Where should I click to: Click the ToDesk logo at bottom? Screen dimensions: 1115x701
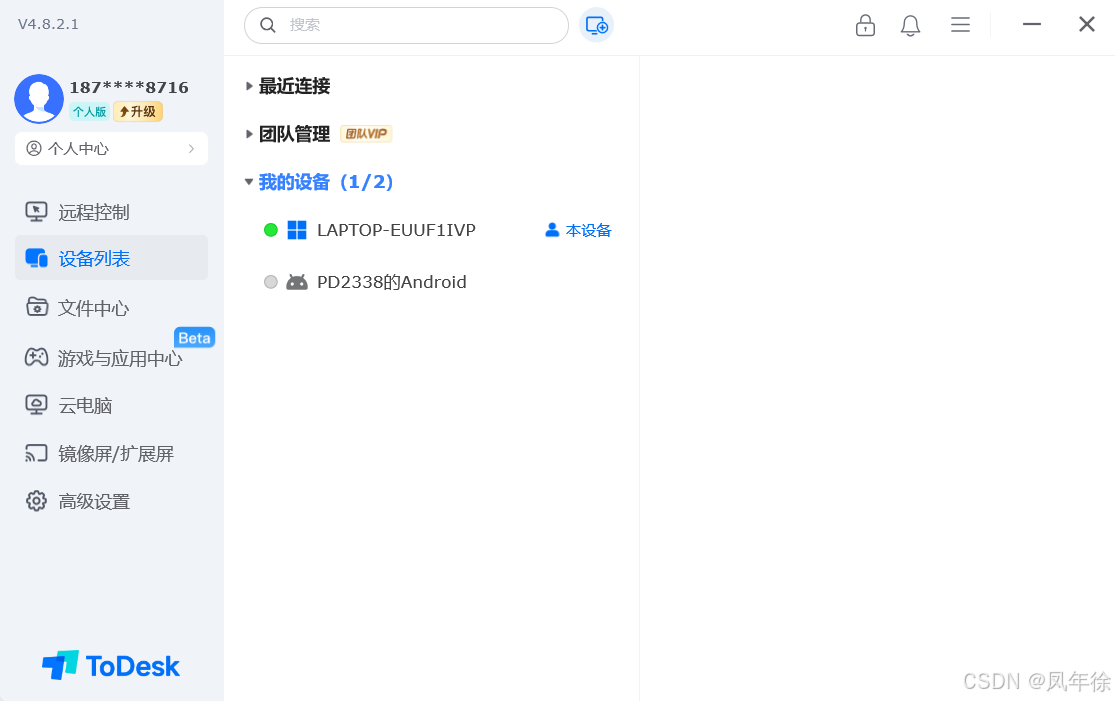(110, 665)
